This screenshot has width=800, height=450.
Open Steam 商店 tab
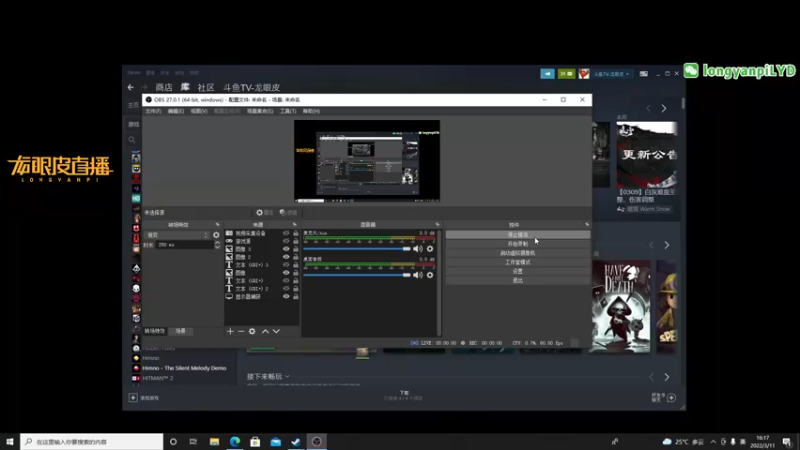tap(164, 87)
